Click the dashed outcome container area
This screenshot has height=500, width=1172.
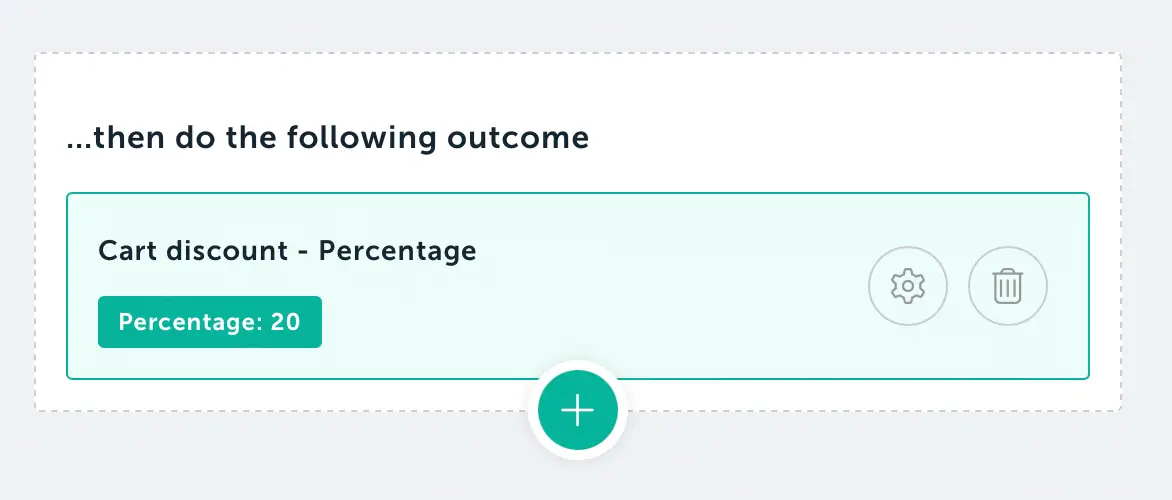click(800, 110)
